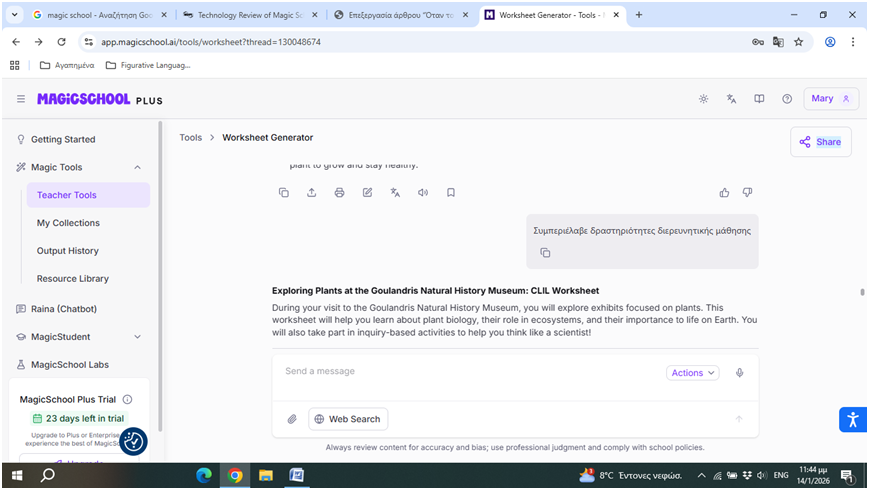This screenshot has height=490, width=869.
Task: Collapse the Magic Tools sidebar section
Action: click(x=137, y=167)
